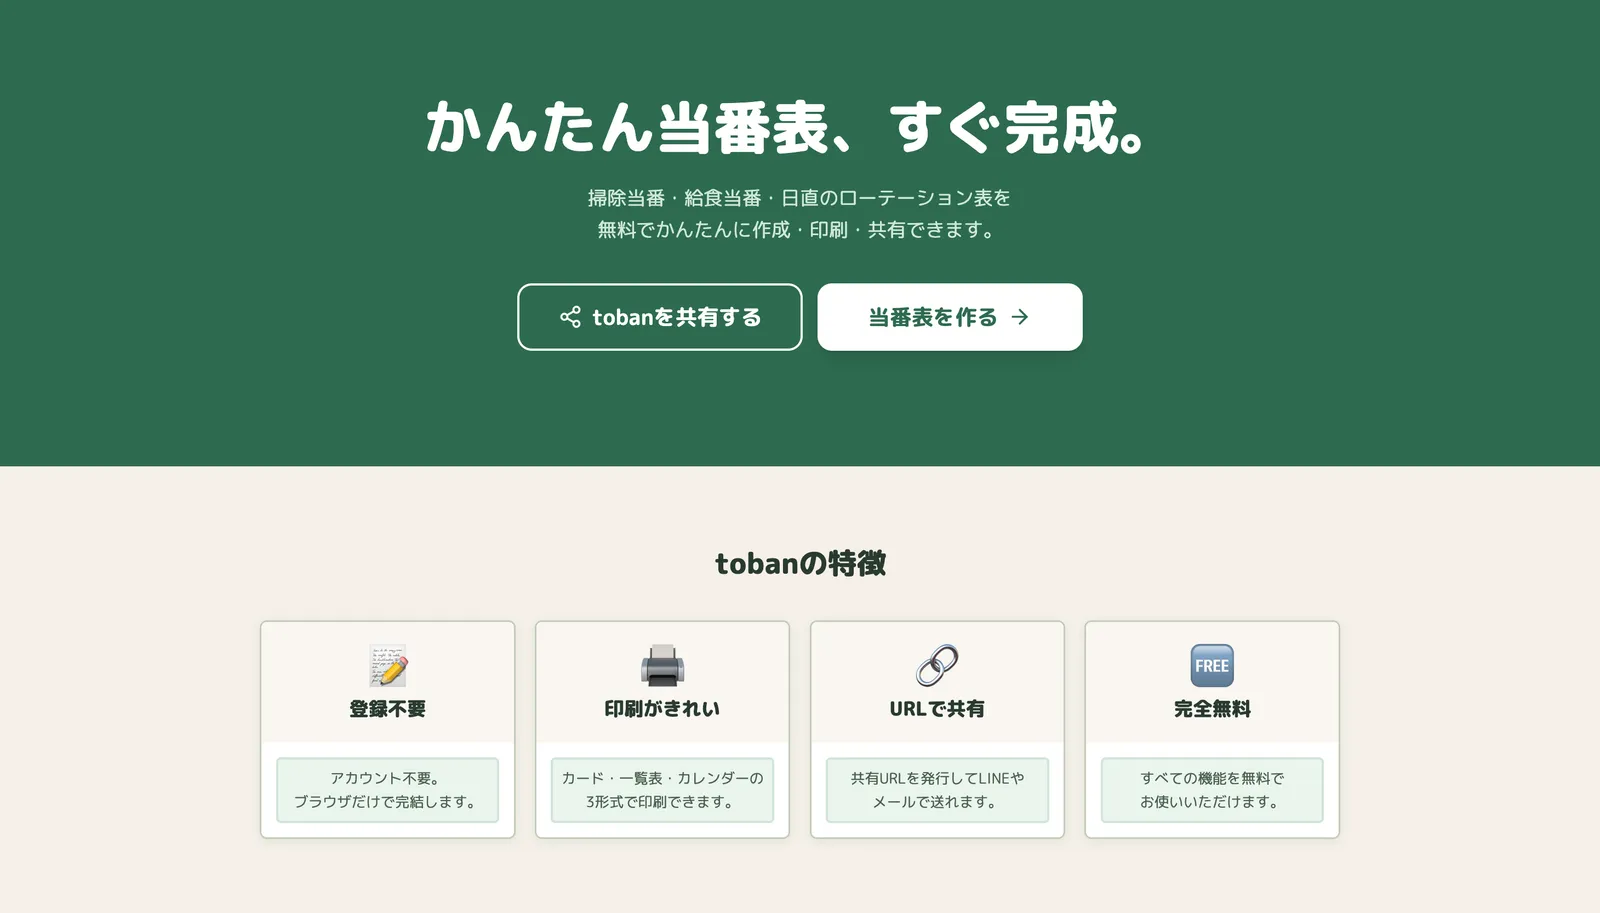Click the すべての機能を無料で description box

pyautogui.click(x=1212, y=790)
